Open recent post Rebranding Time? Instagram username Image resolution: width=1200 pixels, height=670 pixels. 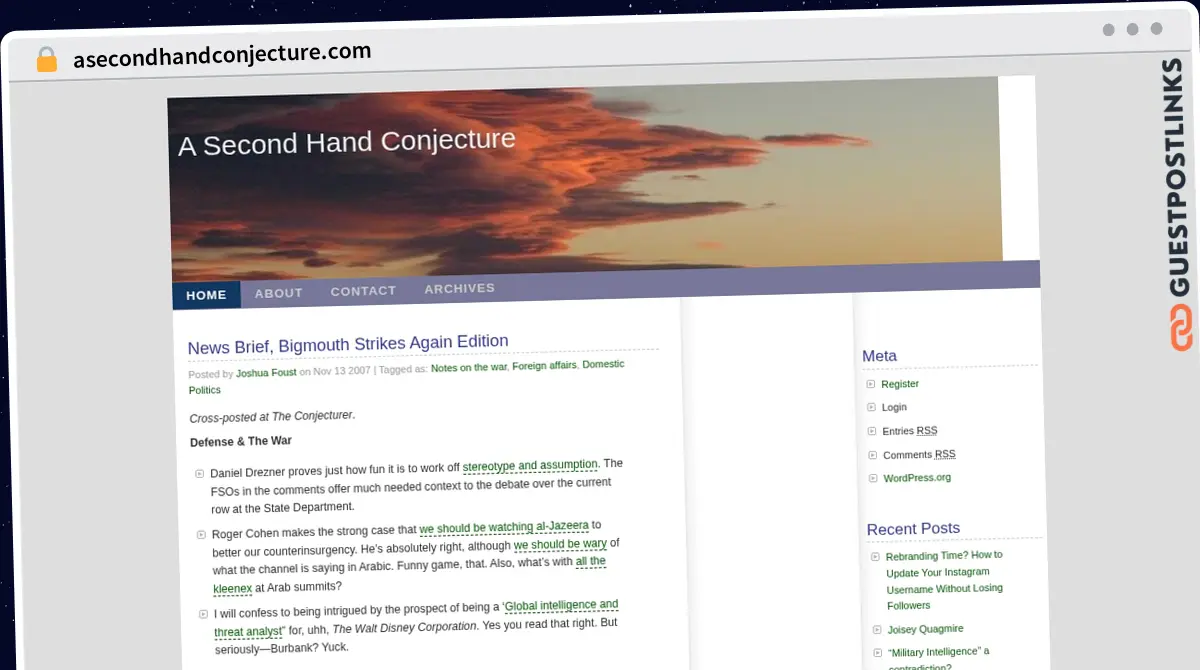point(944,580)
